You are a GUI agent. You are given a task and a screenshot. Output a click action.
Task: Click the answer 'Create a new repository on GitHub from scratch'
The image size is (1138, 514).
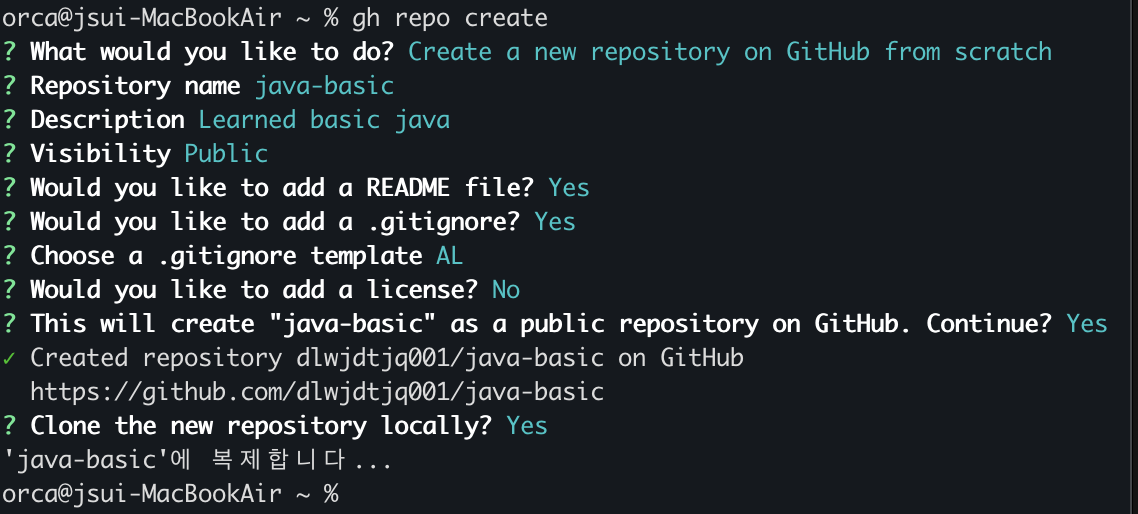tap(730, 52)
